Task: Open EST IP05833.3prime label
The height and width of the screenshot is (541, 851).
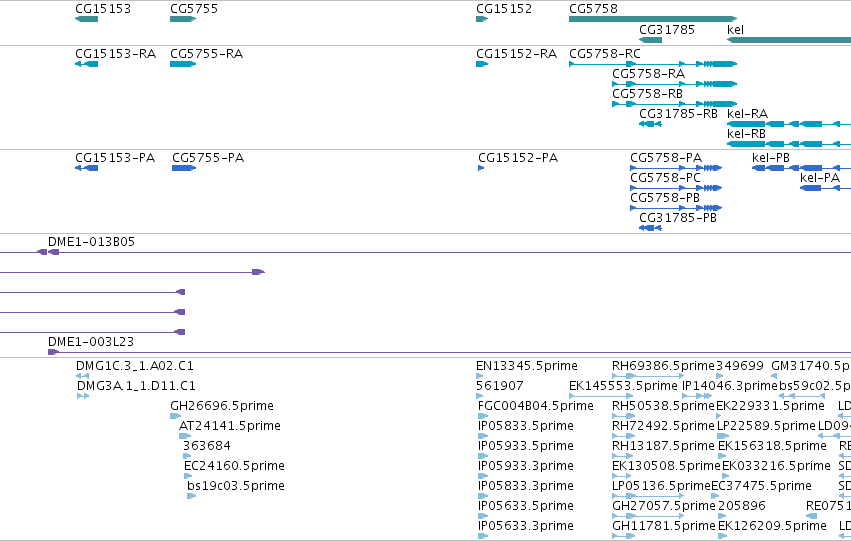Action: [526, 486]
